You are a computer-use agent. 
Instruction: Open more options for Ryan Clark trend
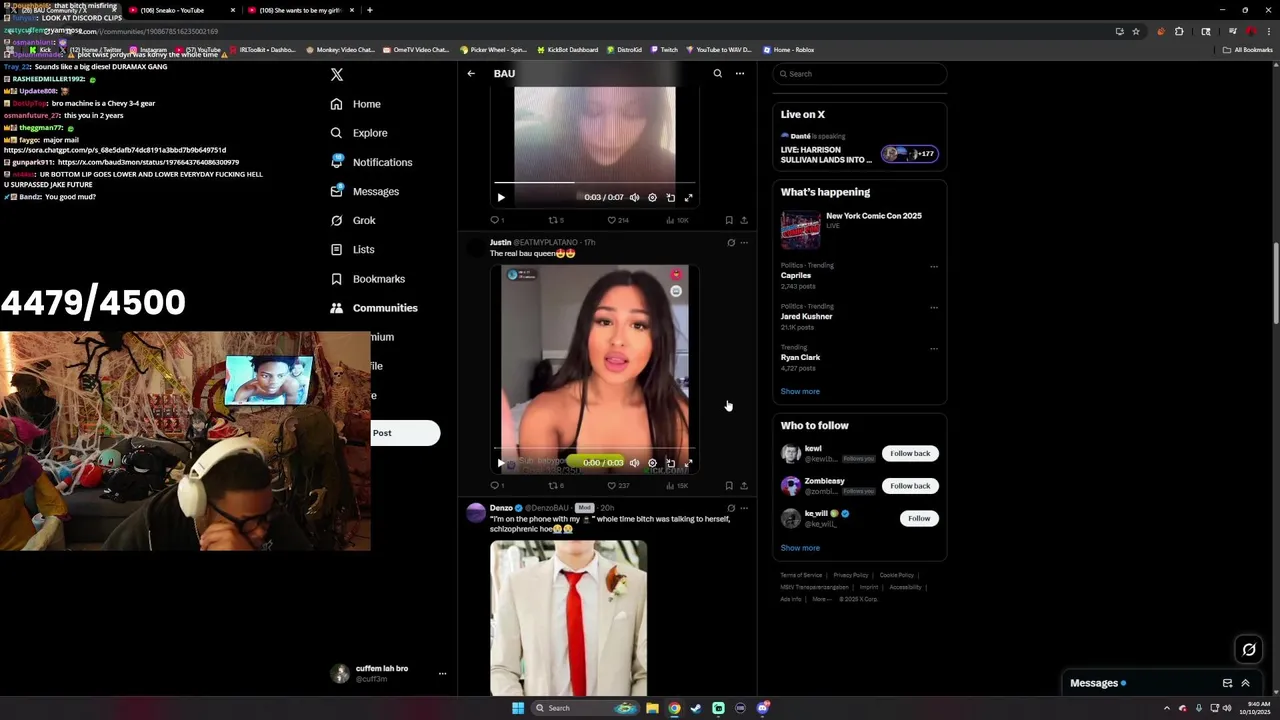pyautogui.click(x=934, y=349)
